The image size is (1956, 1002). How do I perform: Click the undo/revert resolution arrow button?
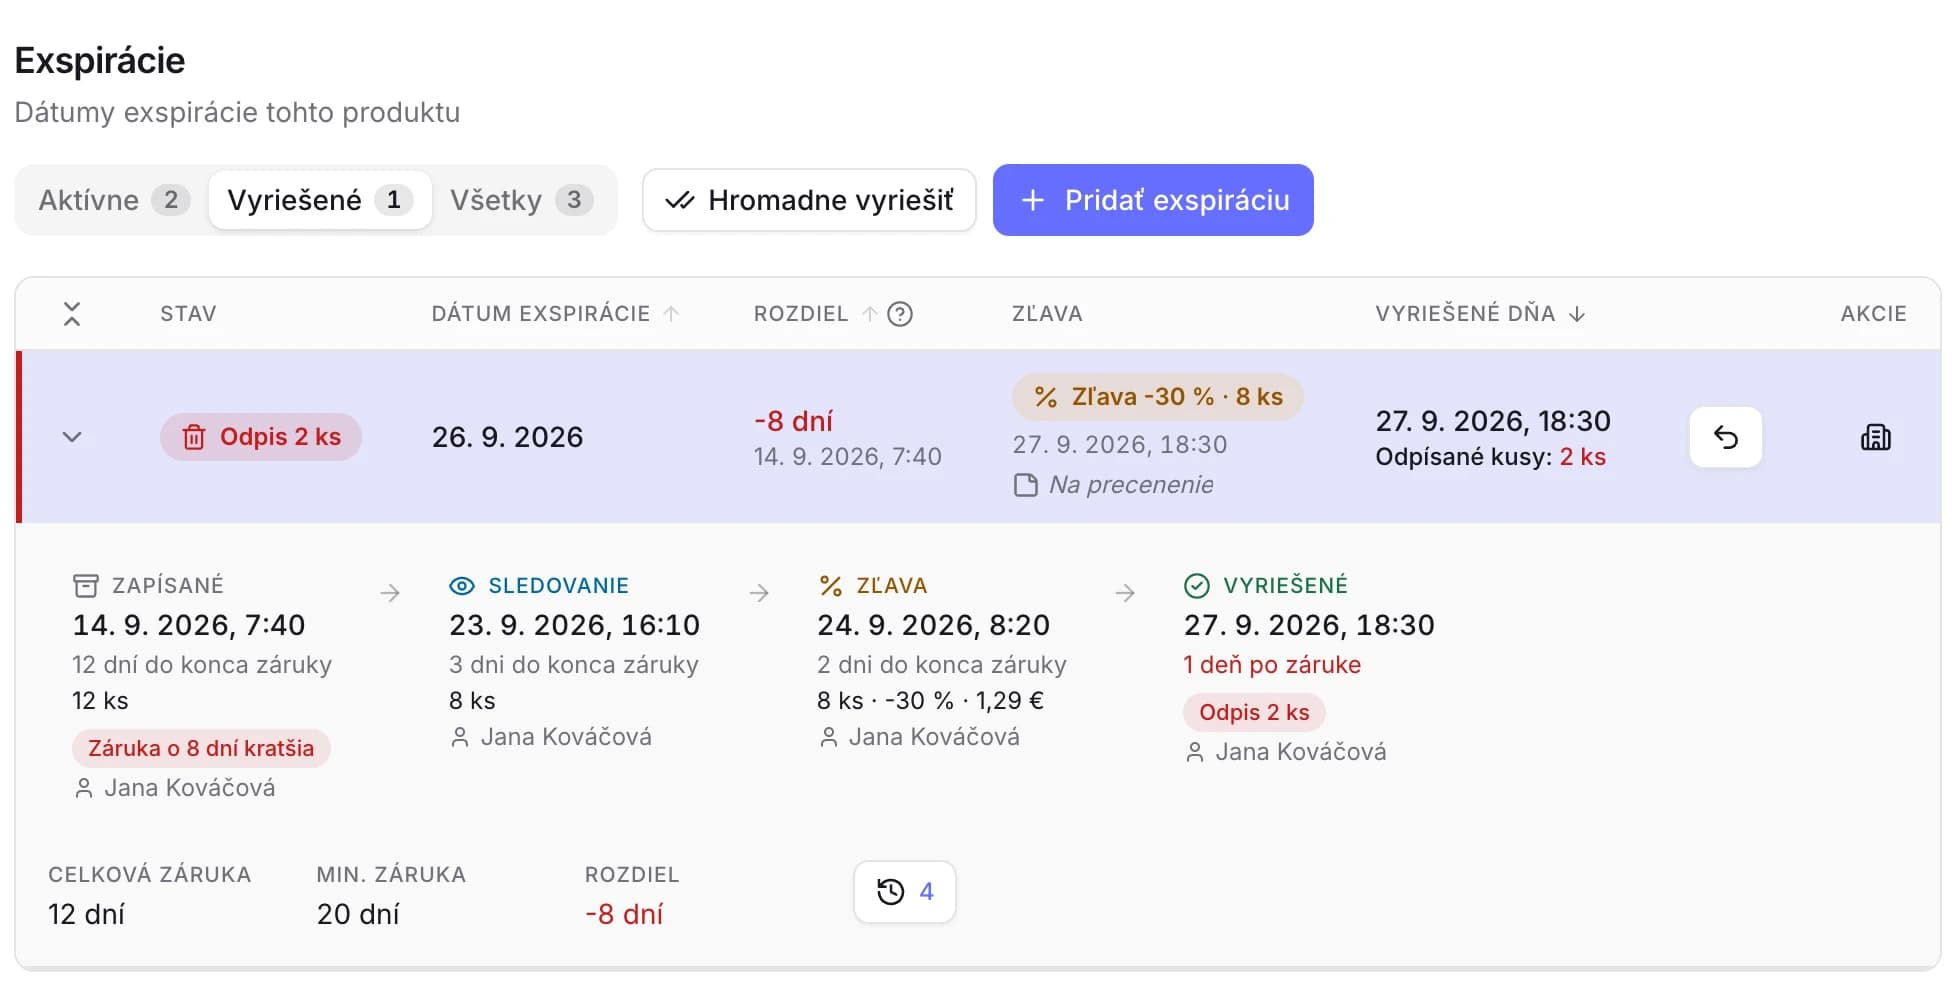click(x=1726, y=437)
